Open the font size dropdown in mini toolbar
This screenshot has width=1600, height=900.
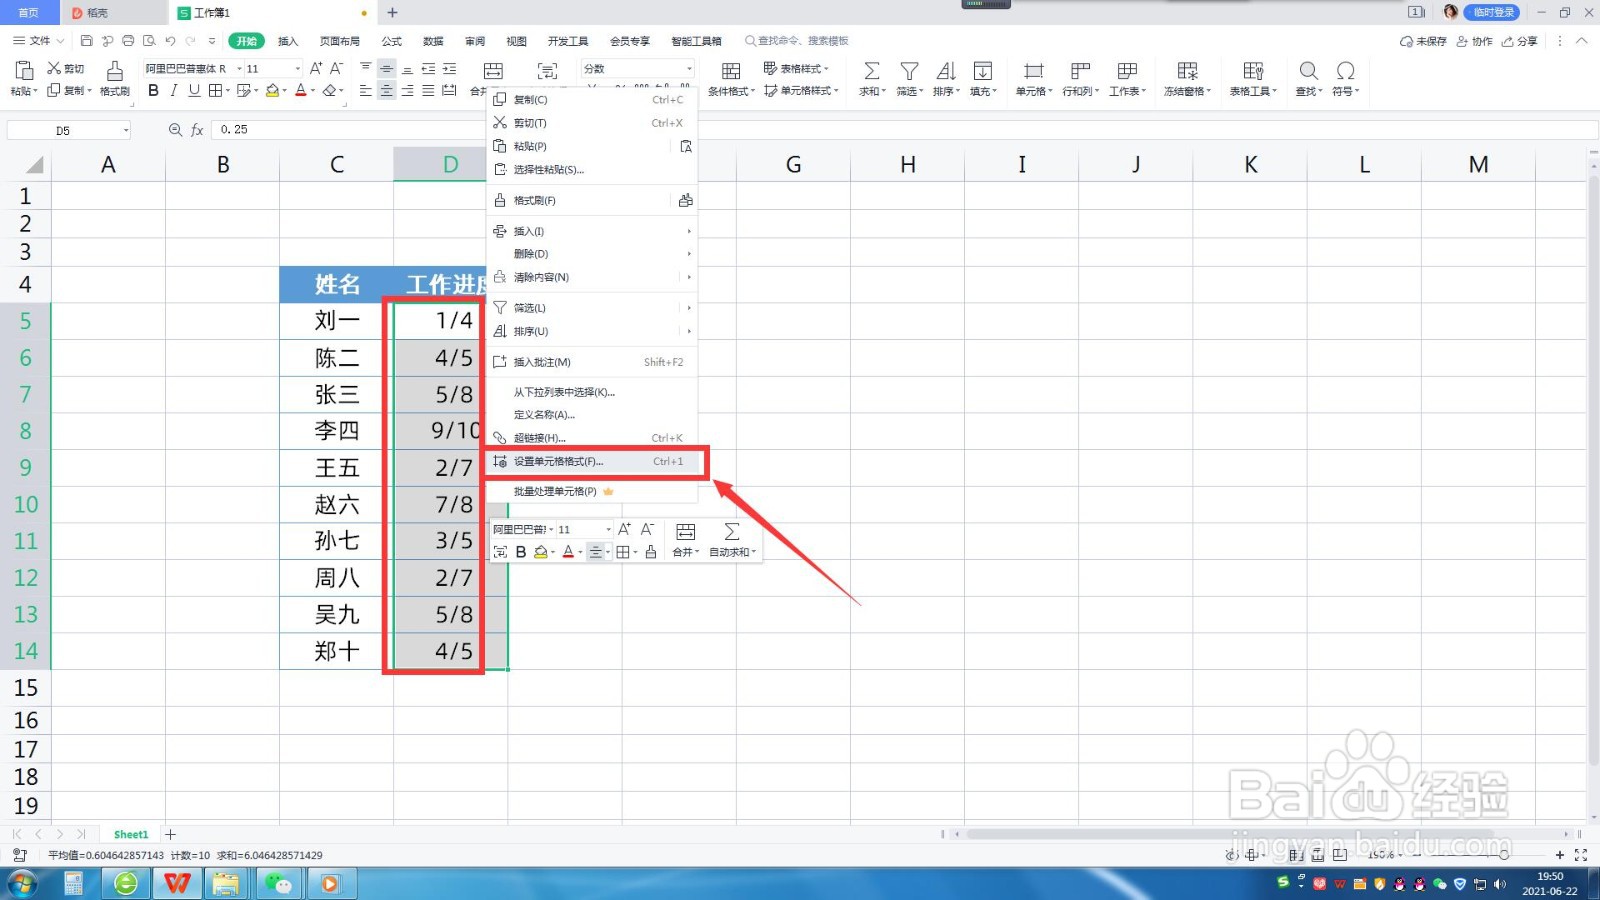point(608,529)
